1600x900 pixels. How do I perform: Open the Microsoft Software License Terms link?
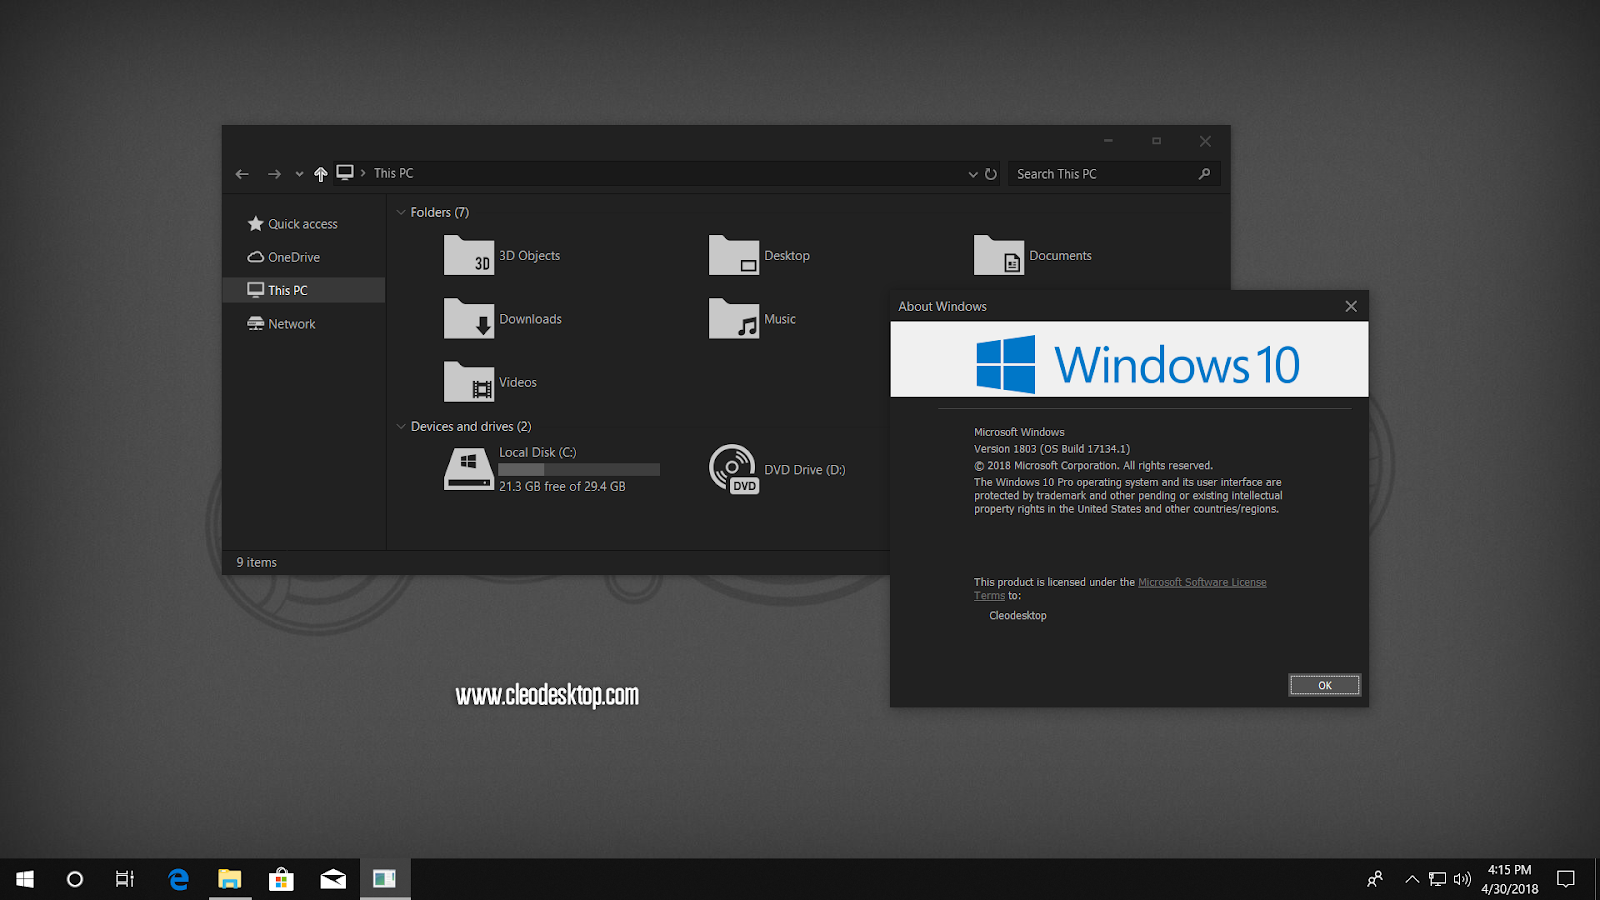pyautogui.click(x=1120, y=589)
